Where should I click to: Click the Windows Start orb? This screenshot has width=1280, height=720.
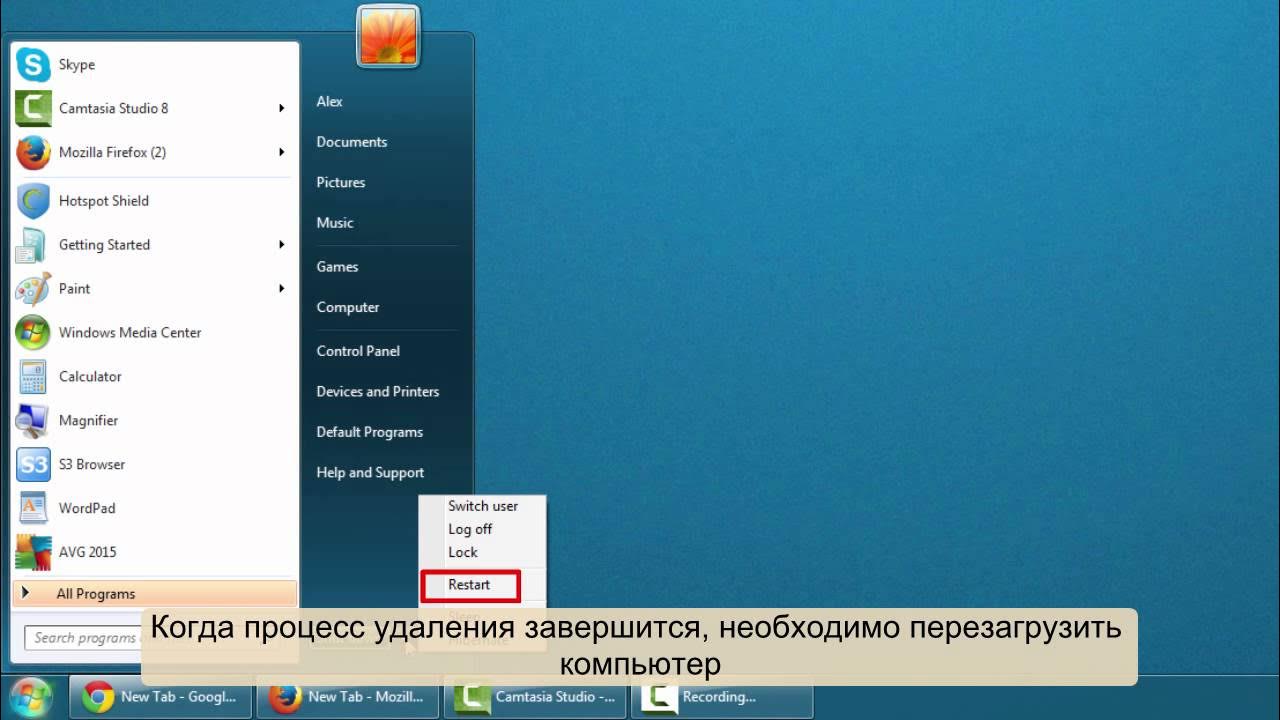click(x=31, y=697)
